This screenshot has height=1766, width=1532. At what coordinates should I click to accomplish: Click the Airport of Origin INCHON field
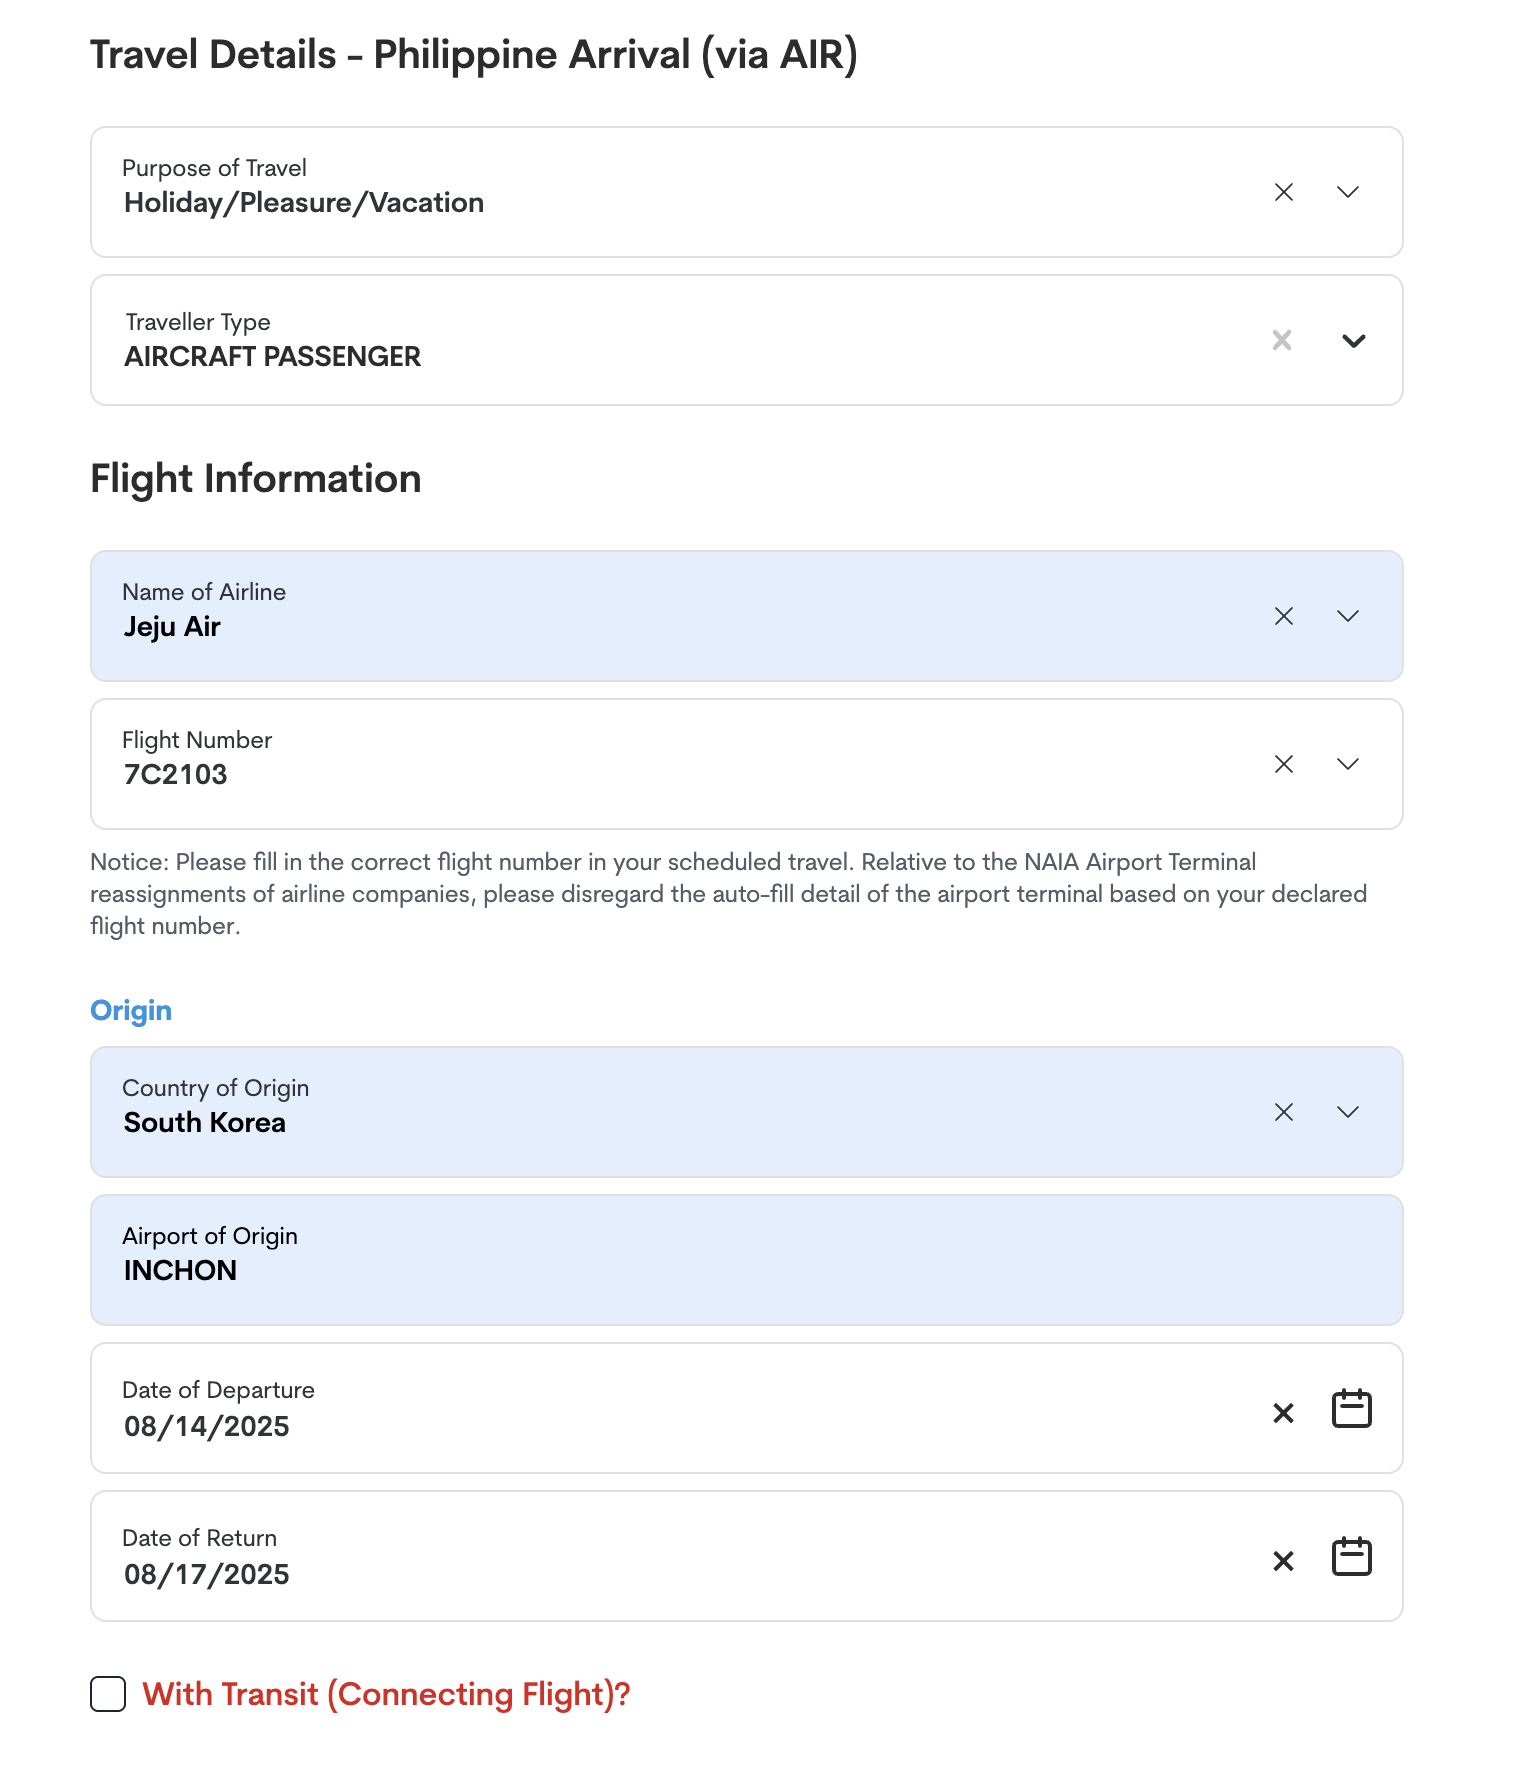click(x=747, y=1260)
